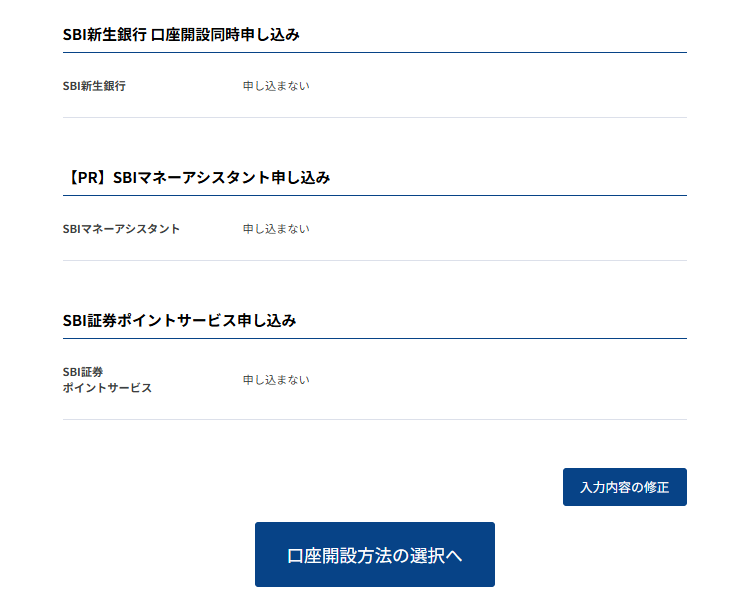Click 申し込まない value beside SBIマネーアシスタント
This screenshot has width=750, height=616.
[276, 229]
